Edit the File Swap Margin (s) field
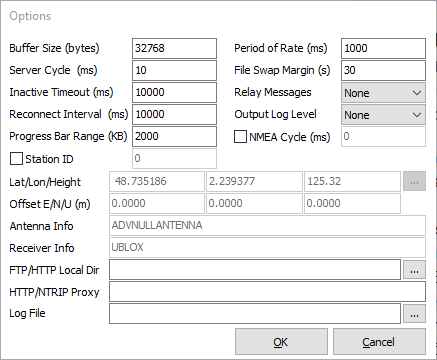This screenshot has height=360, width=437. 383,70
